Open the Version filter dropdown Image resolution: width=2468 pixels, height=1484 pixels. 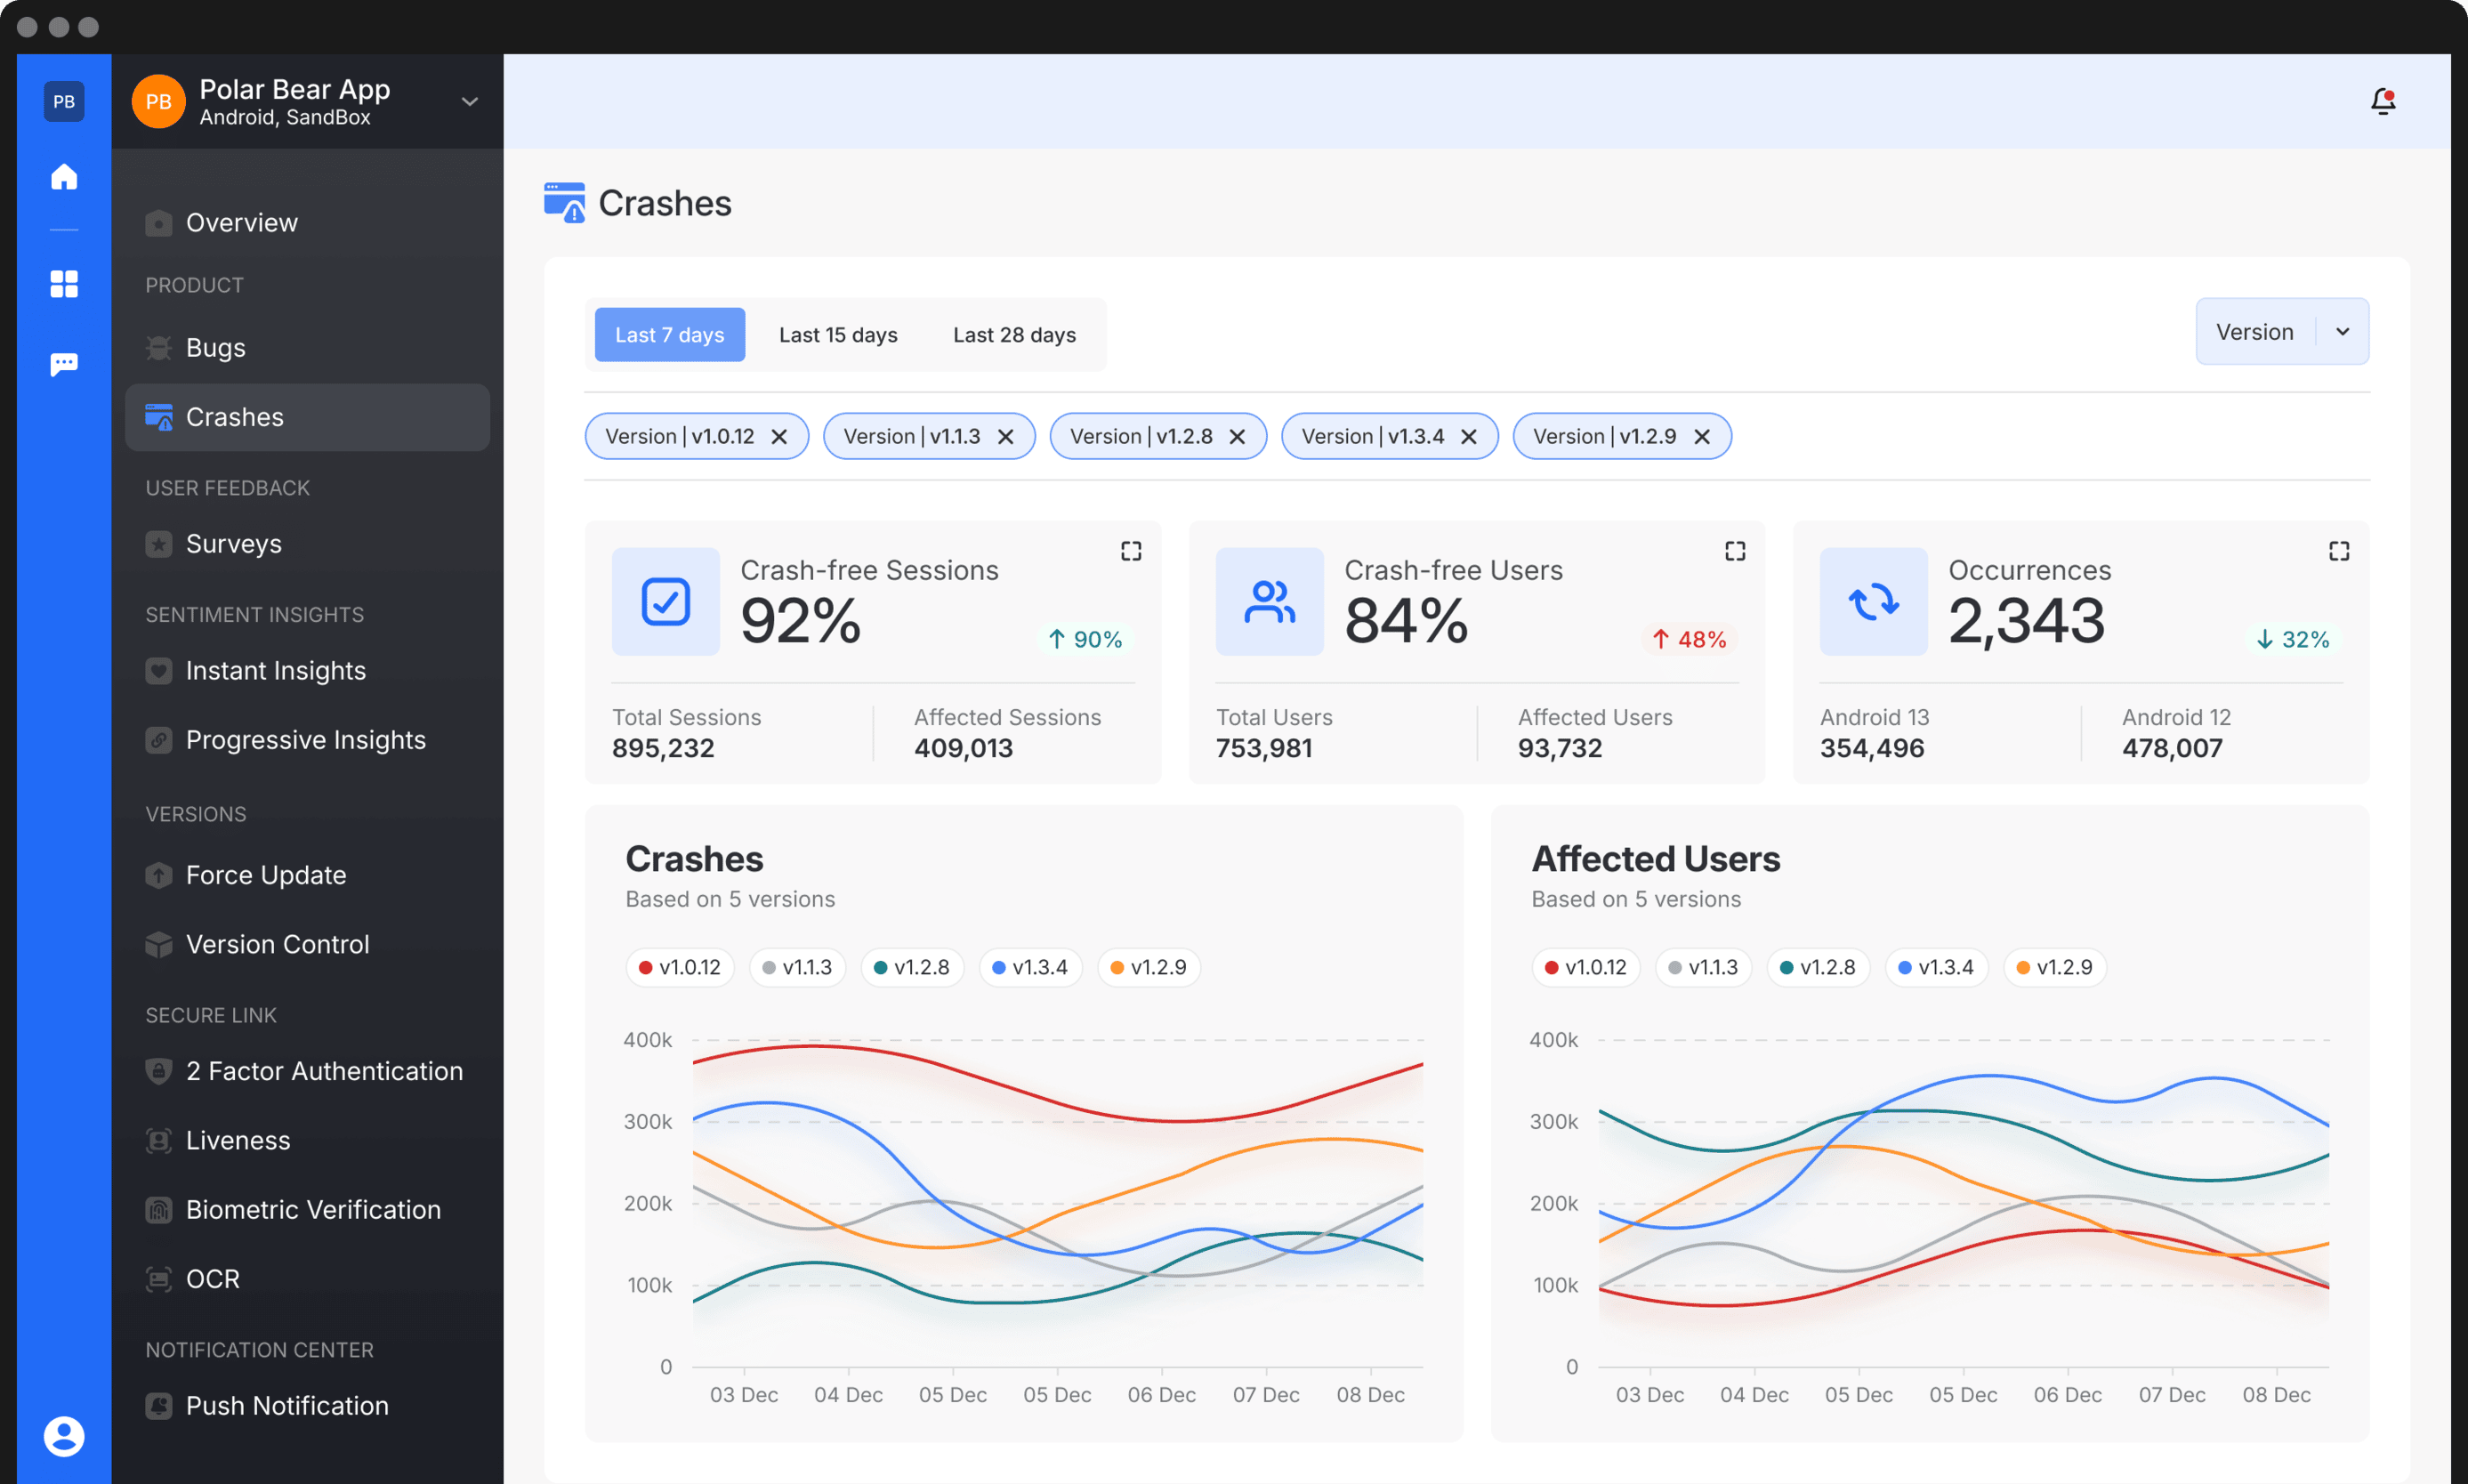click(2282, 331)
